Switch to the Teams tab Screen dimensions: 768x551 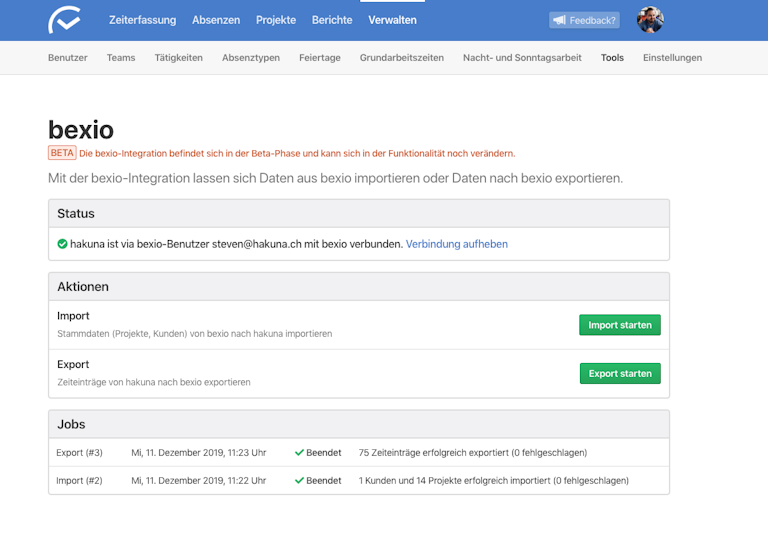coord(121,58)
